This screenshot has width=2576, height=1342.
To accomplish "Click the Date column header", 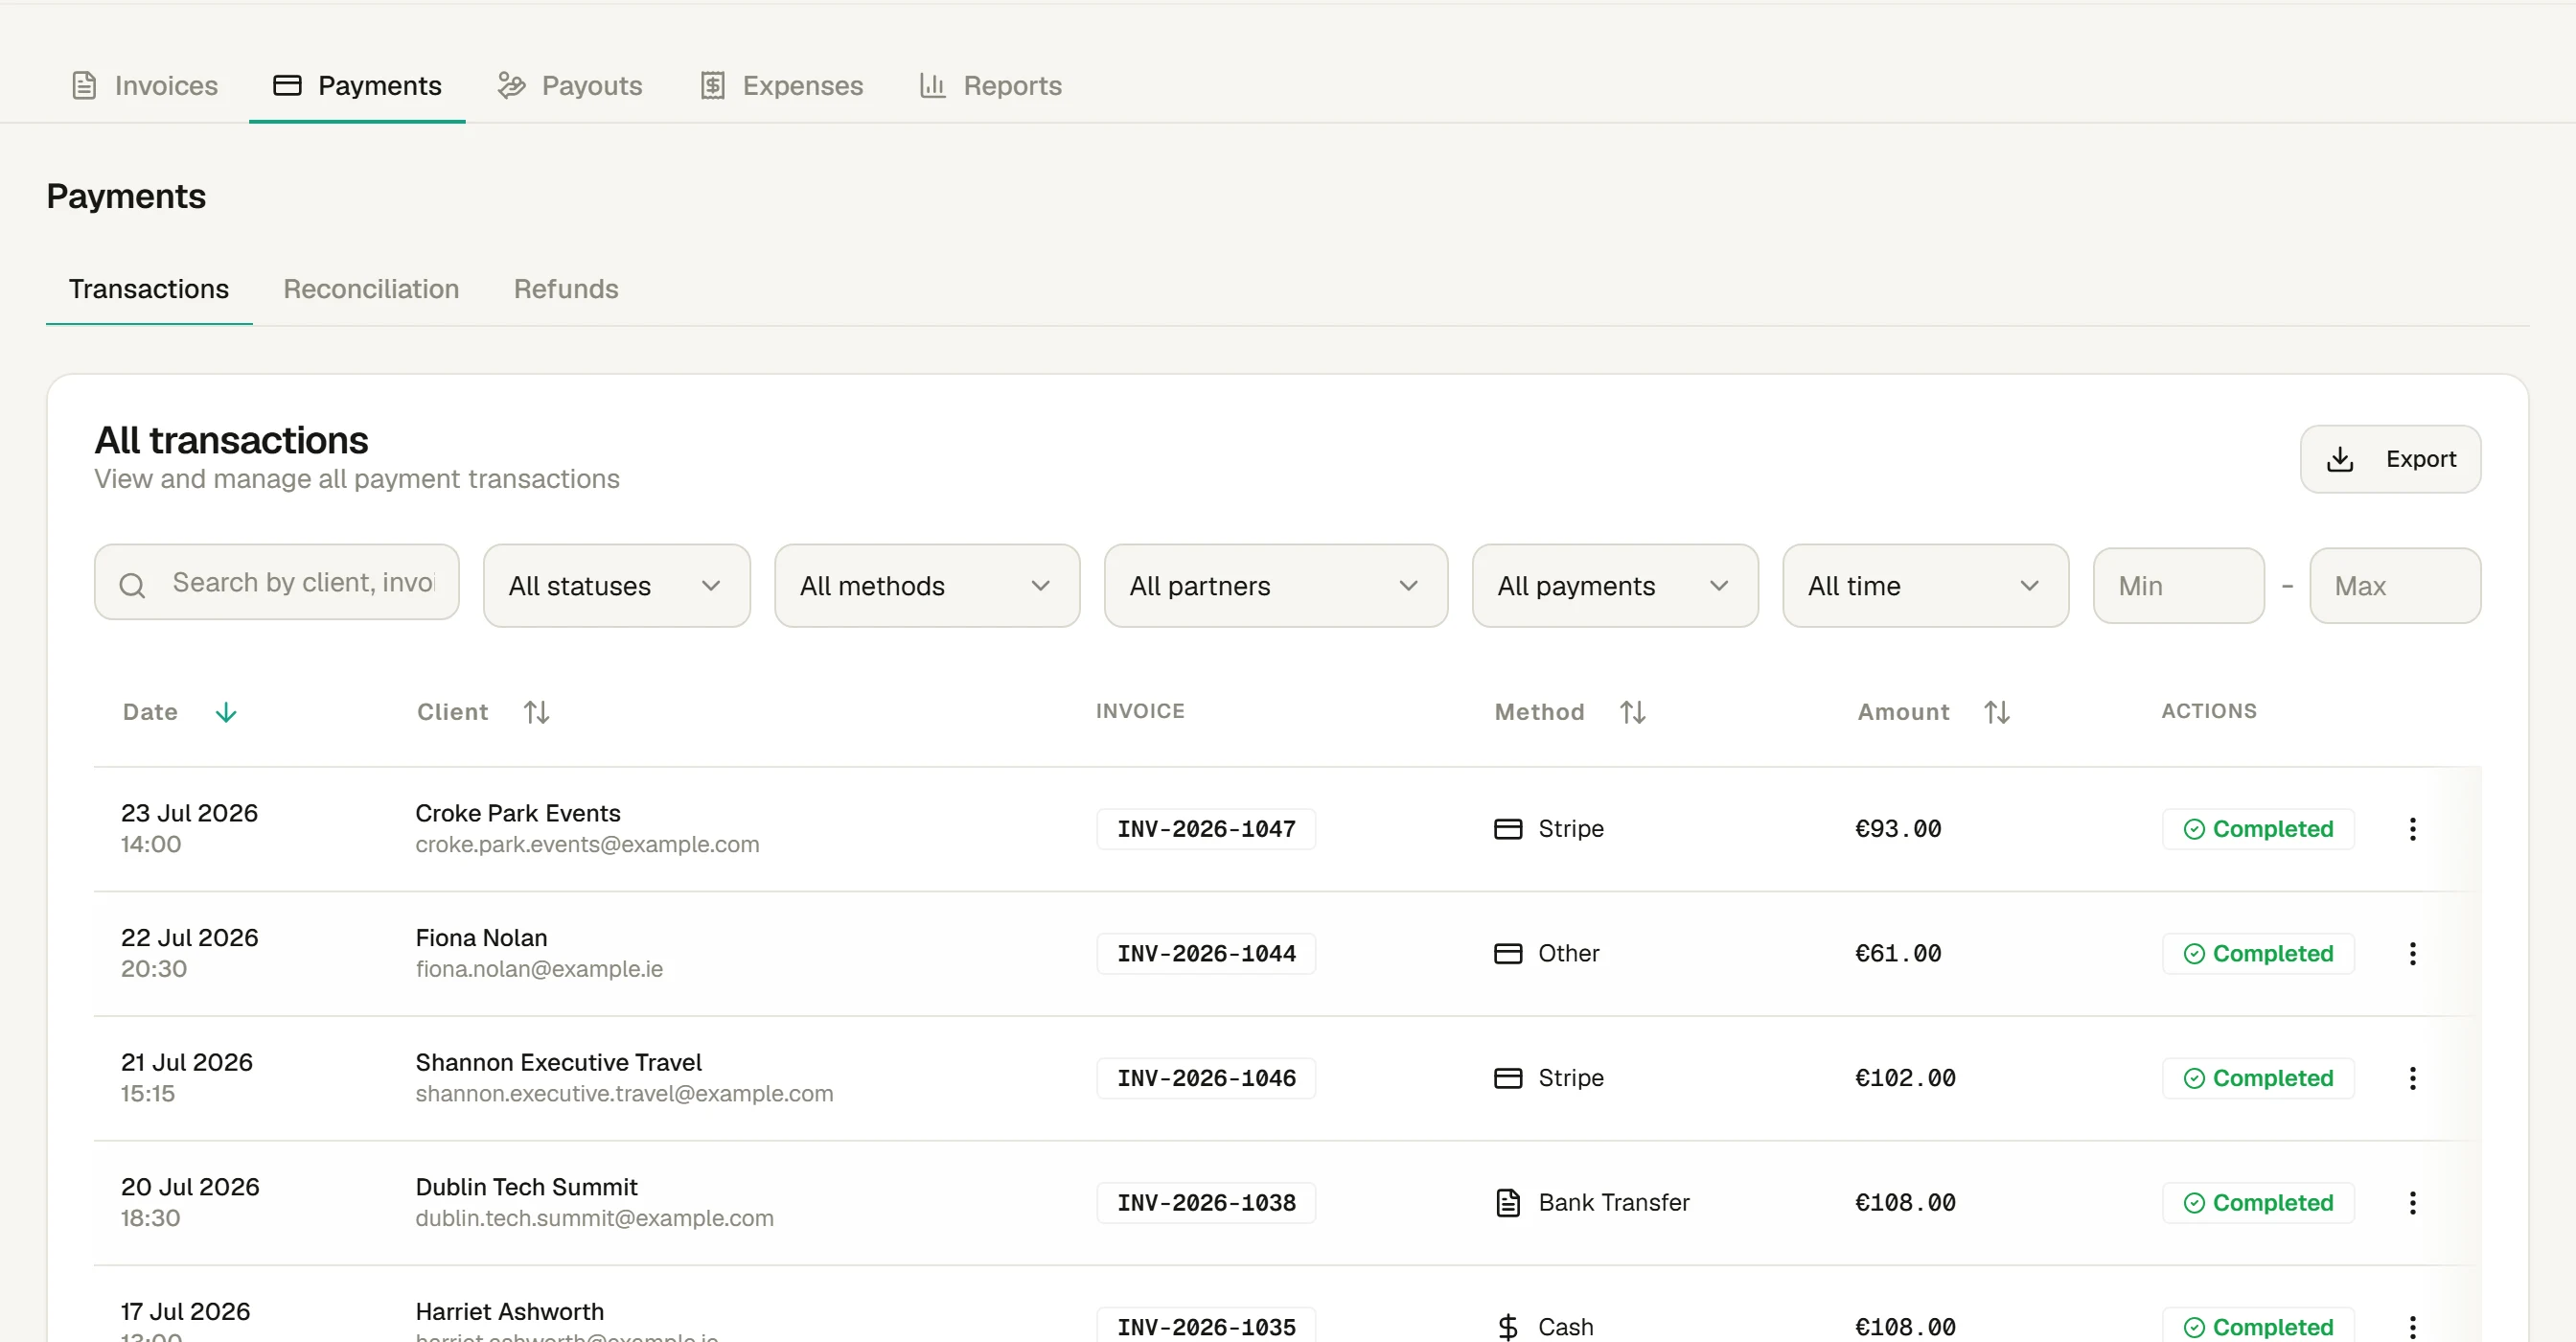I will click(x=150, y=712).
